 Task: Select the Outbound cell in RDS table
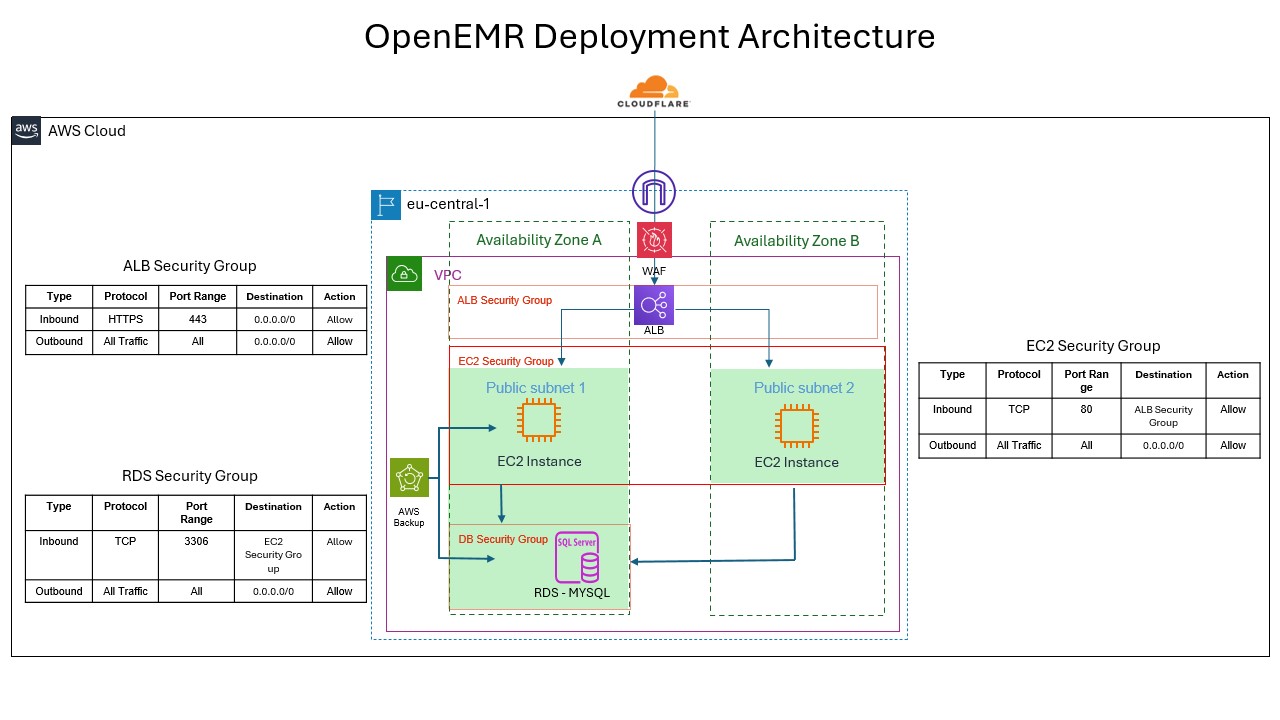[x=59, y=591]
